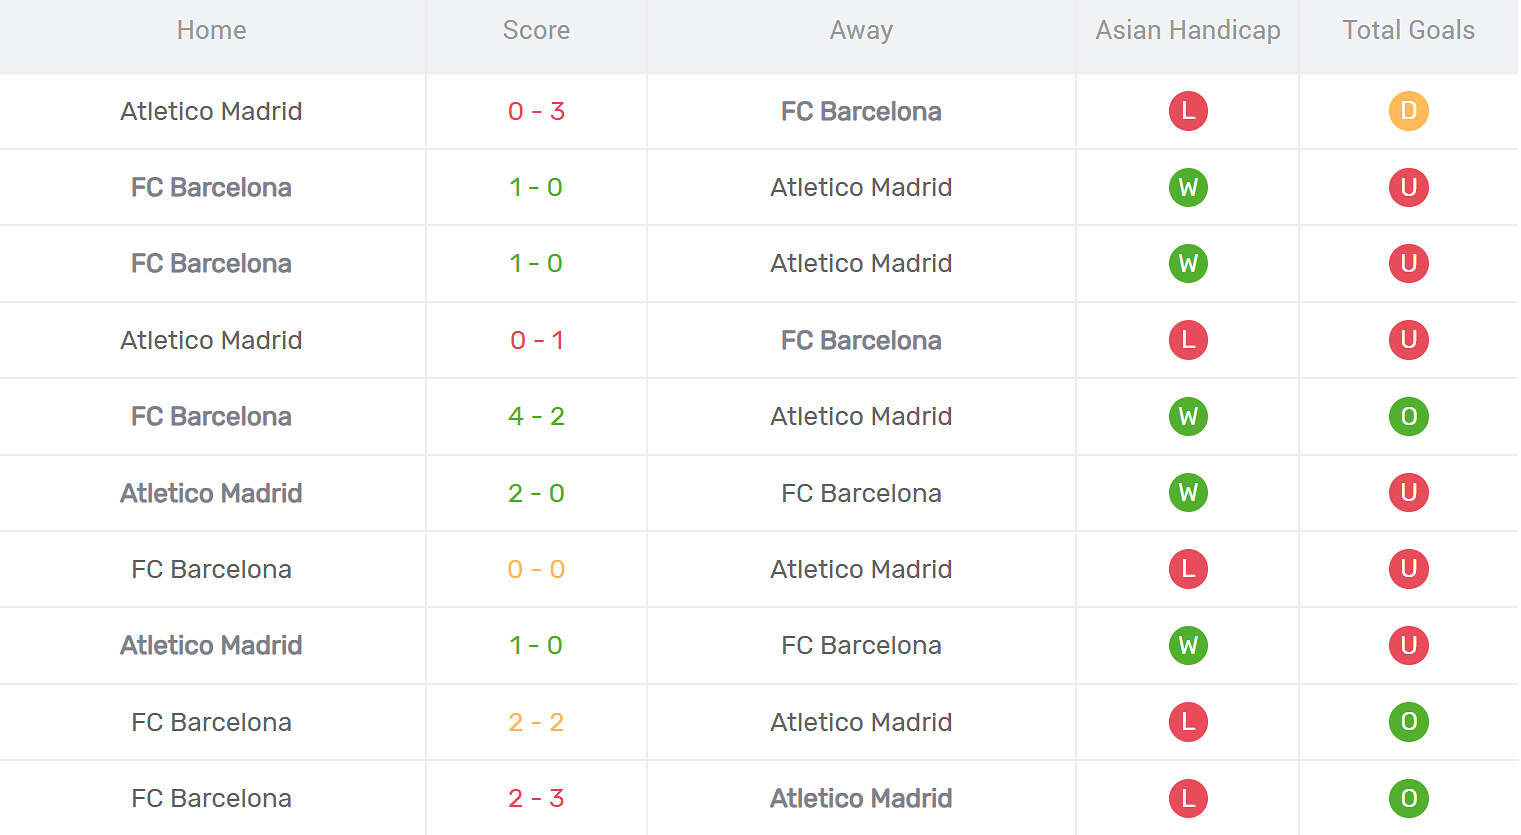This screenshot has width=1521, height=835.
Task: Click the Home column header
Action: coord(211,31)
